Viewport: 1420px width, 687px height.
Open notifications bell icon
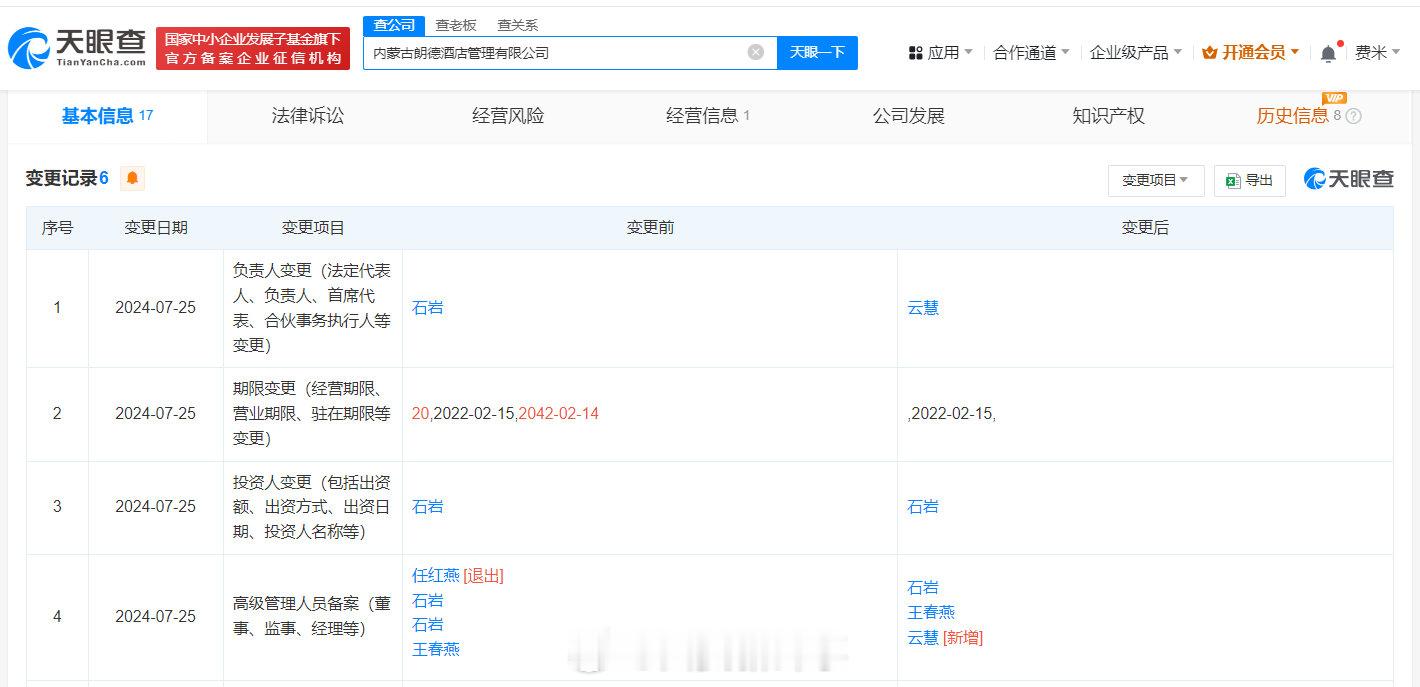click(1328, 53)
